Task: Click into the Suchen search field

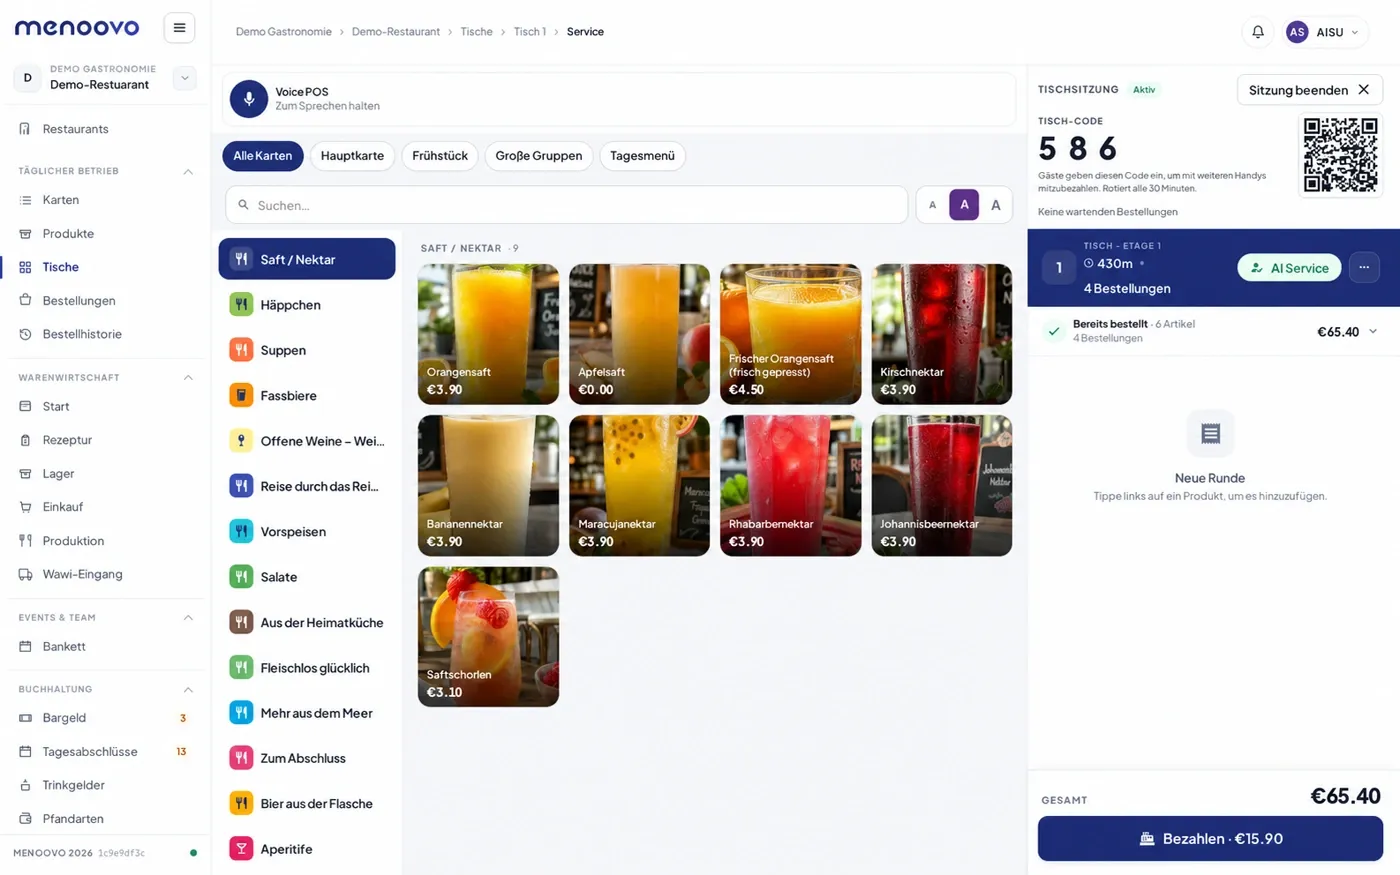Action: pyautogui.click(x=566, y=205)
